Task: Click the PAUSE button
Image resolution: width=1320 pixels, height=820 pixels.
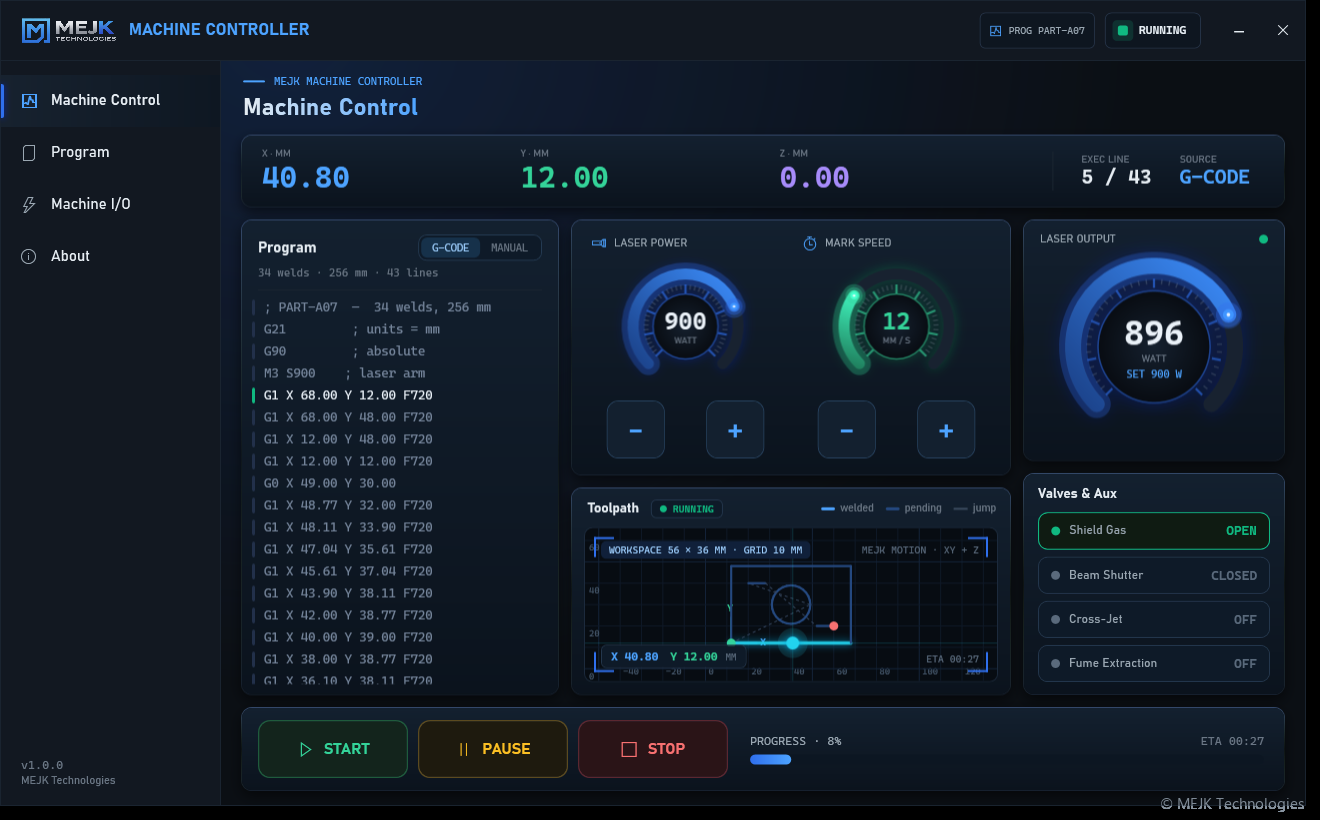Action: click(493, 749)
